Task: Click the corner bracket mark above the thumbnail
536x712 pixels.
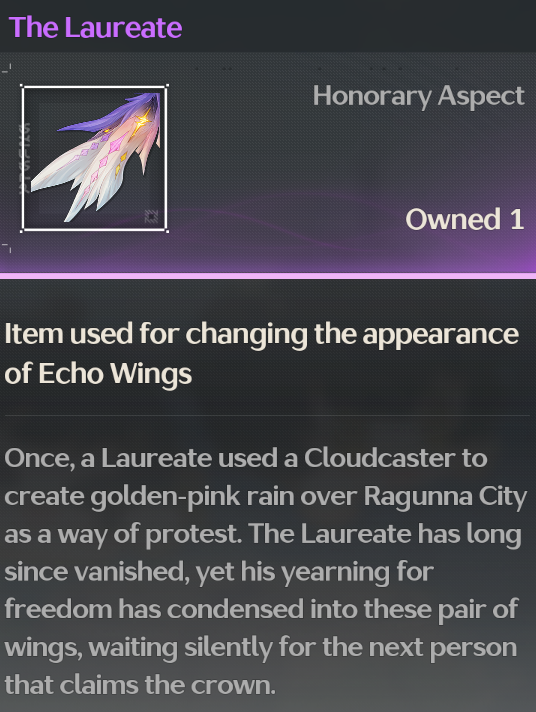Action: pyautogui.click(x=7, y=69)
